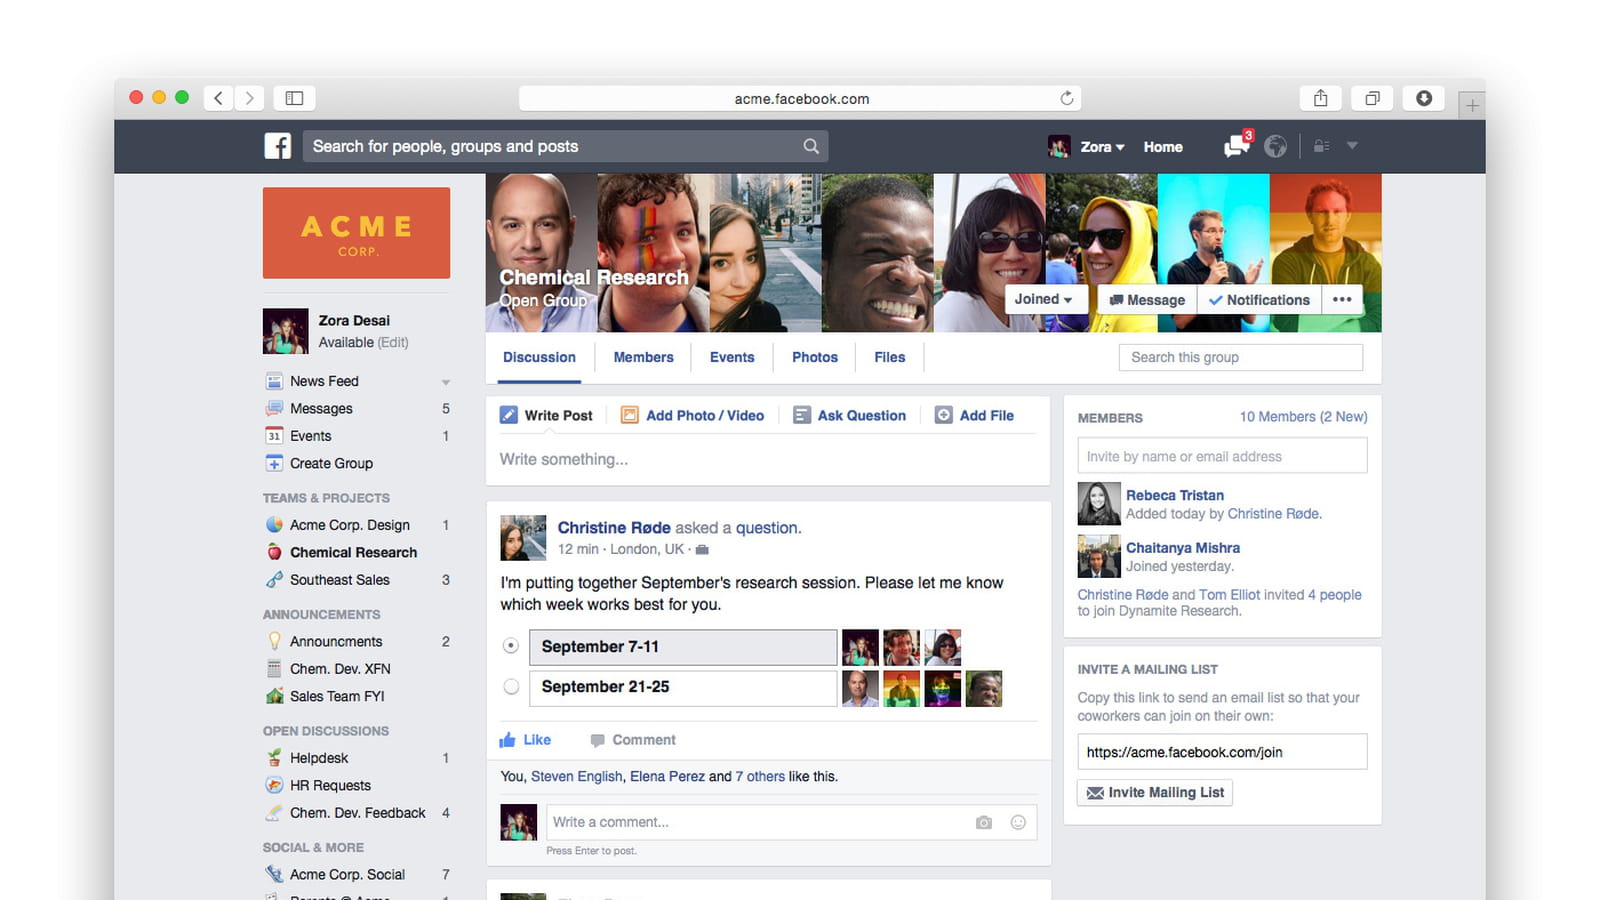The width and height of the screenshot is (1600, 900).
Task: Show all tabs in Safari
Action: tap(1372, 98)
